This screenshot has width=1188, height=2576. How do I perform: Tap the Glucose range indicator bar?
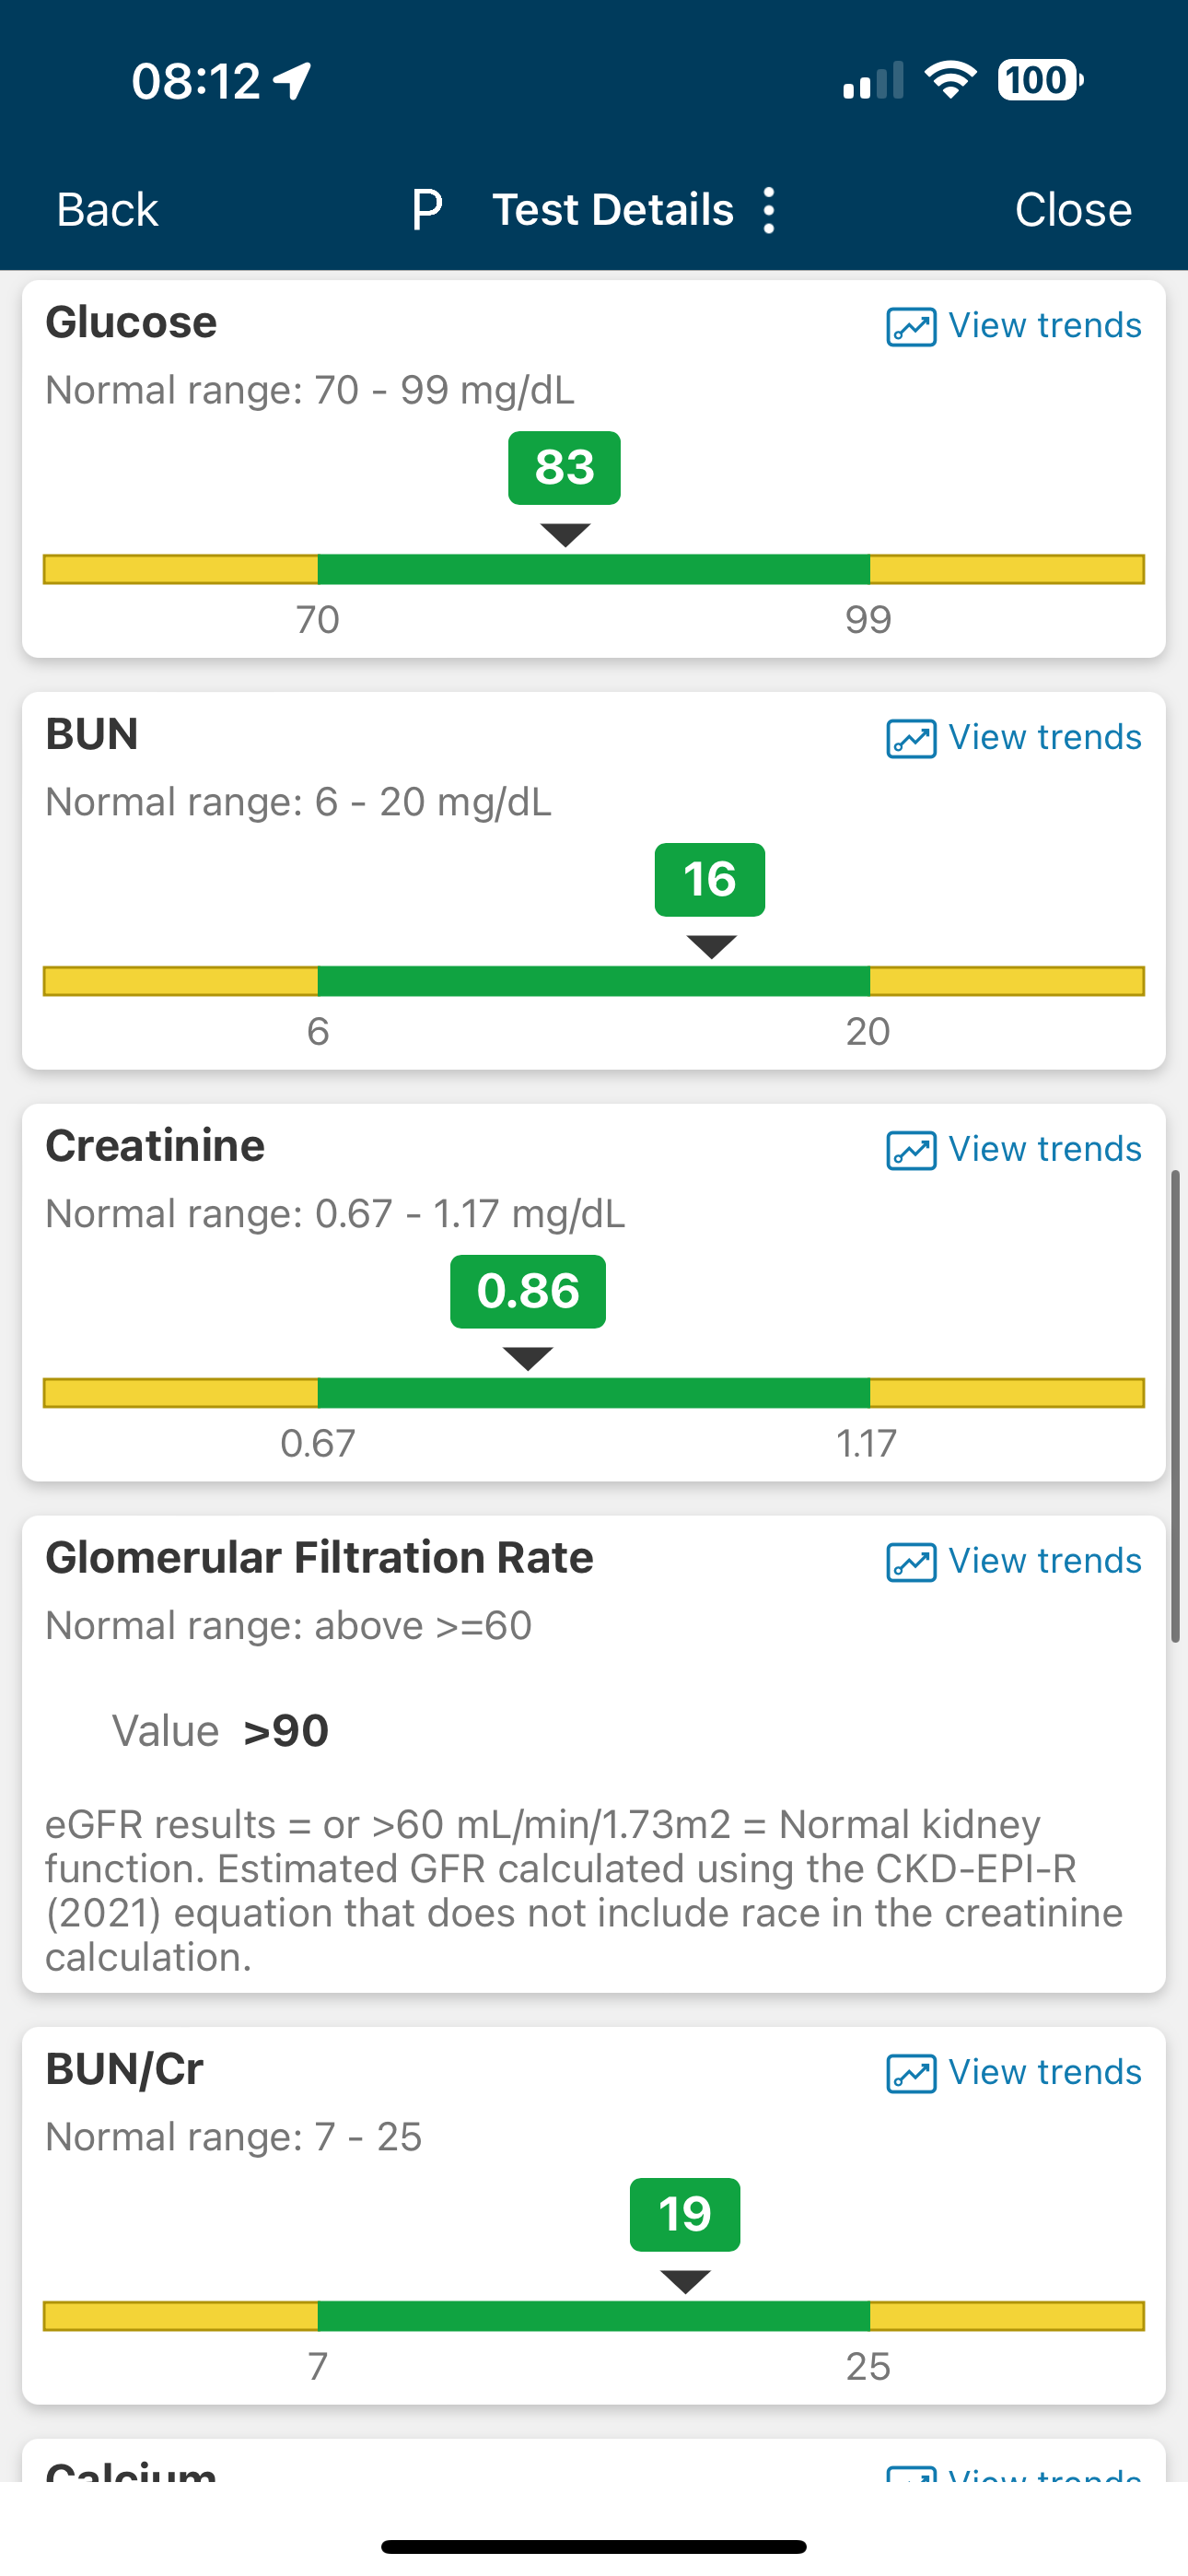(594, 569)
